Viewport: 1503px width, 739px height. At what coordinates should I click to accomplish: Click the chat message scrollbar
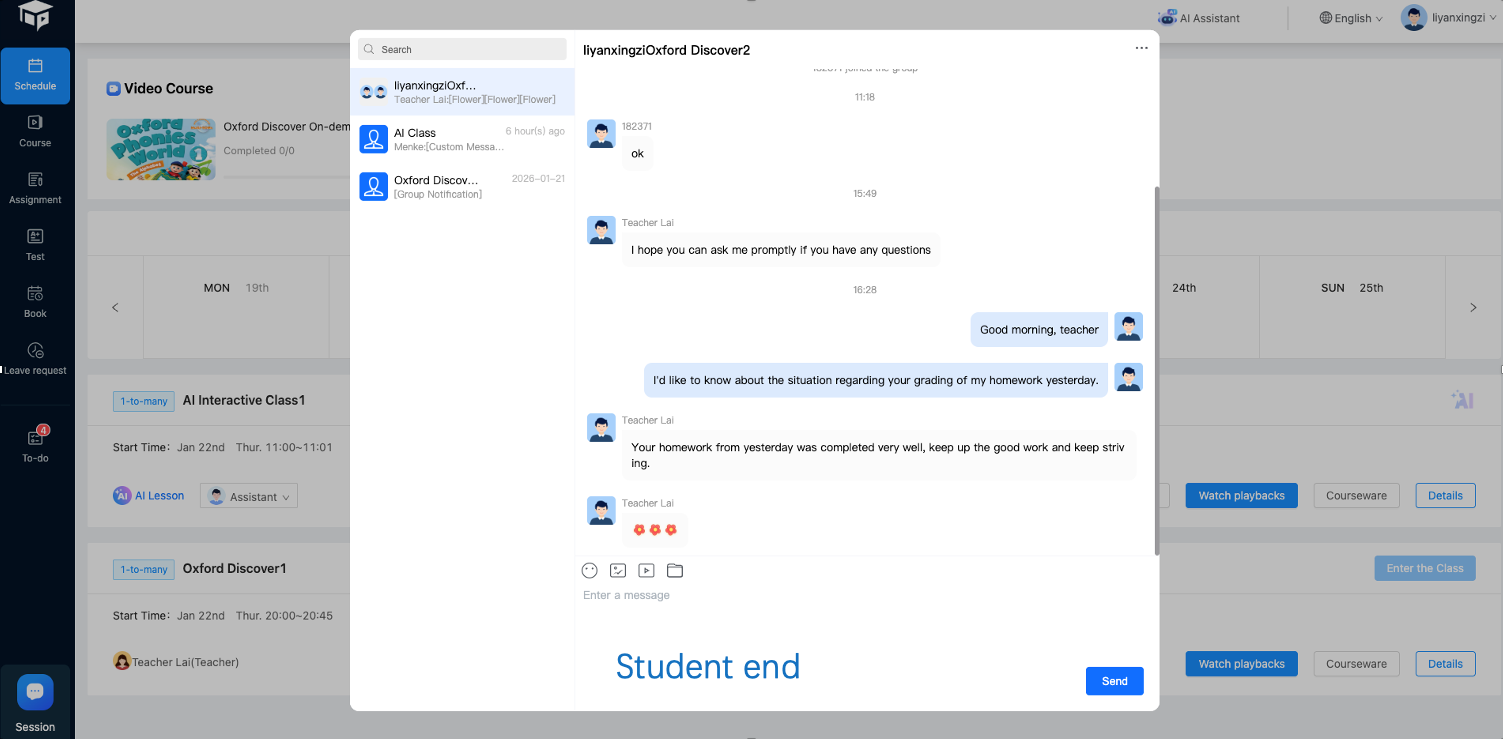click(1157, 370)
